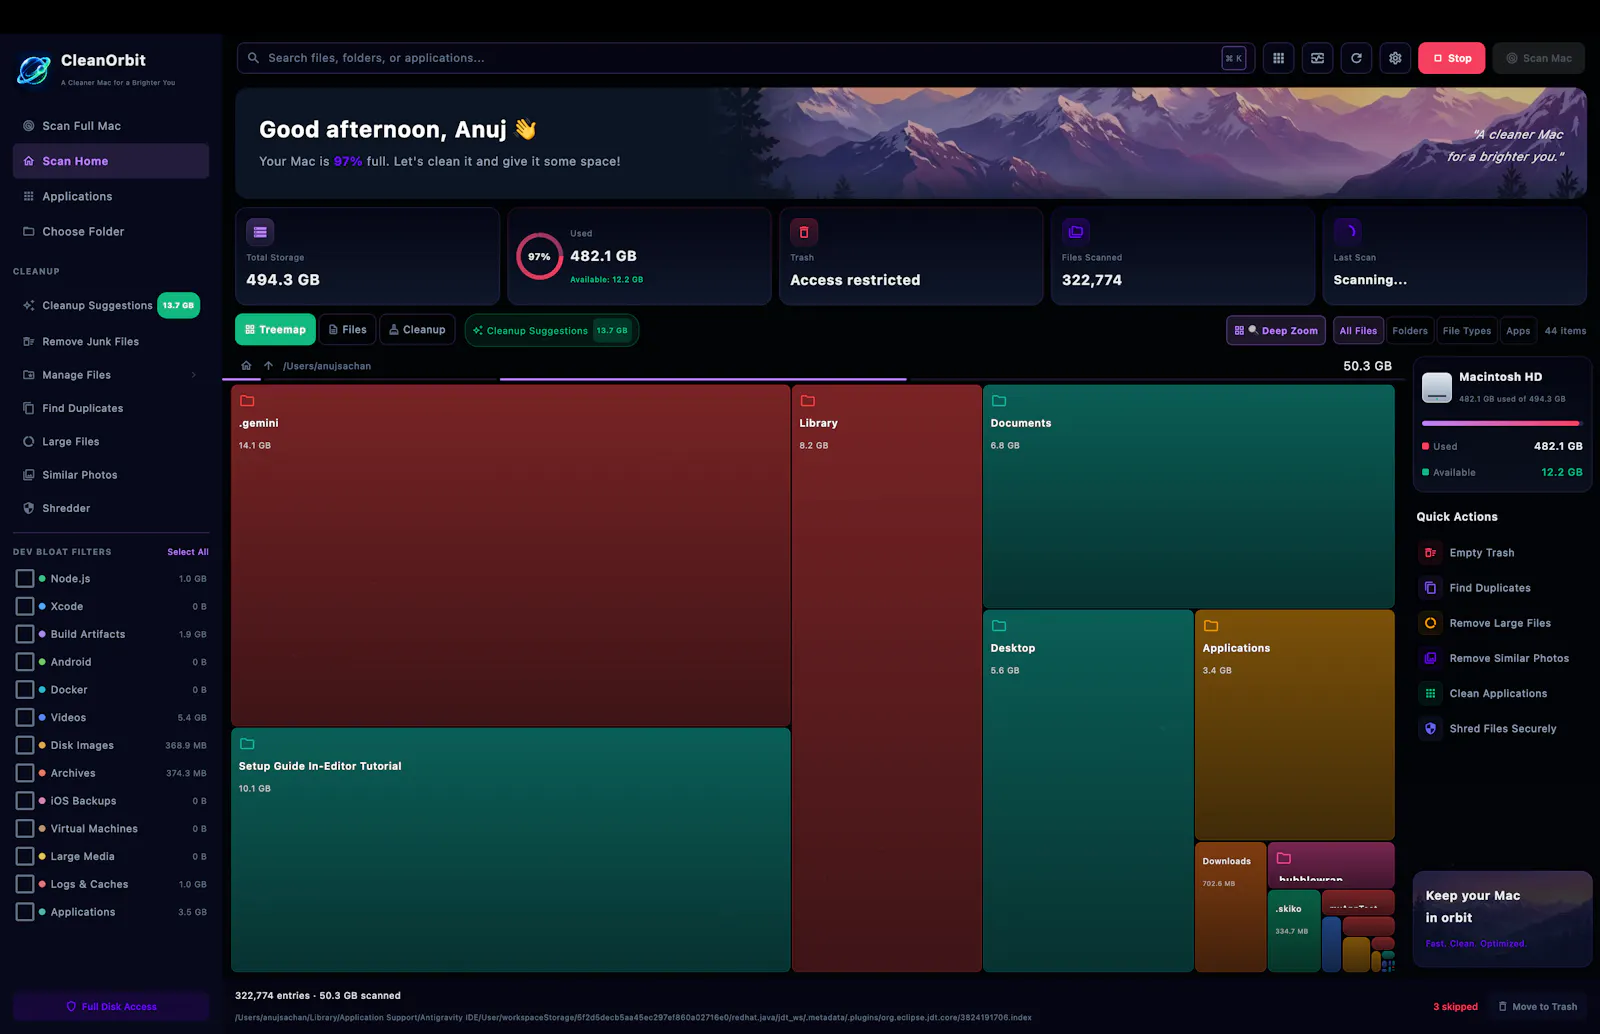The height and width of the screenshot is (1034, 1600).
Task: Click Clean Applications quick action icon
Action: click(1430, 693)
